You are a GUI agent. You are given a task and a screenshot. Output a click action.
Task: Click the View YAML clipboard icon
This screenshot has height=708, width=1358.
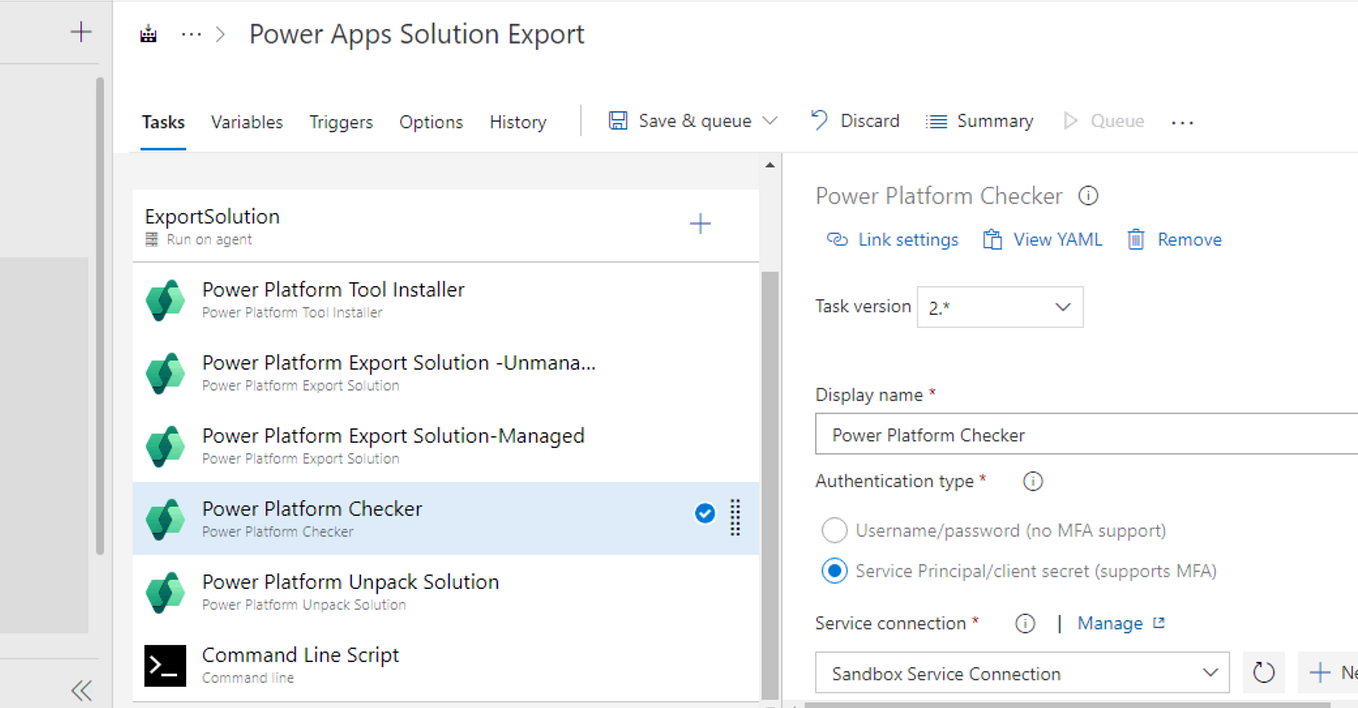point(992,239)
